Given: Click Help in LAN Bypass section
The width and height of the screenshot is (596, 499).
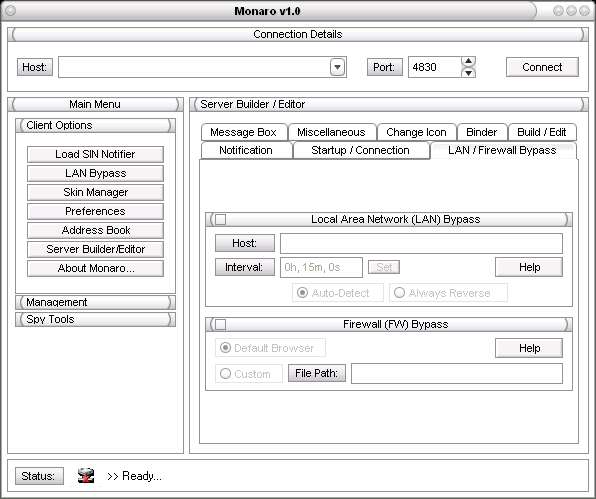Looking at the screenshot, I should click(529, 267).
